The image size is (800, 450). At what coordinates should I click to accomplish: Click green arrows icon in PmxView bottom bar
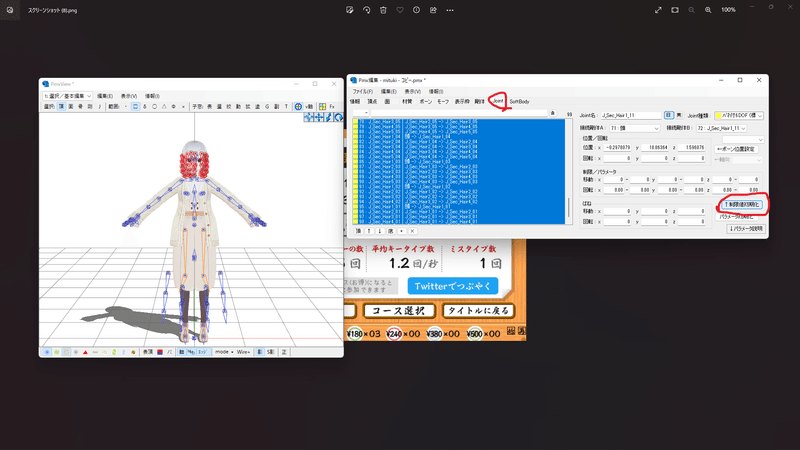pyautogui.click(x=114, y=352)
